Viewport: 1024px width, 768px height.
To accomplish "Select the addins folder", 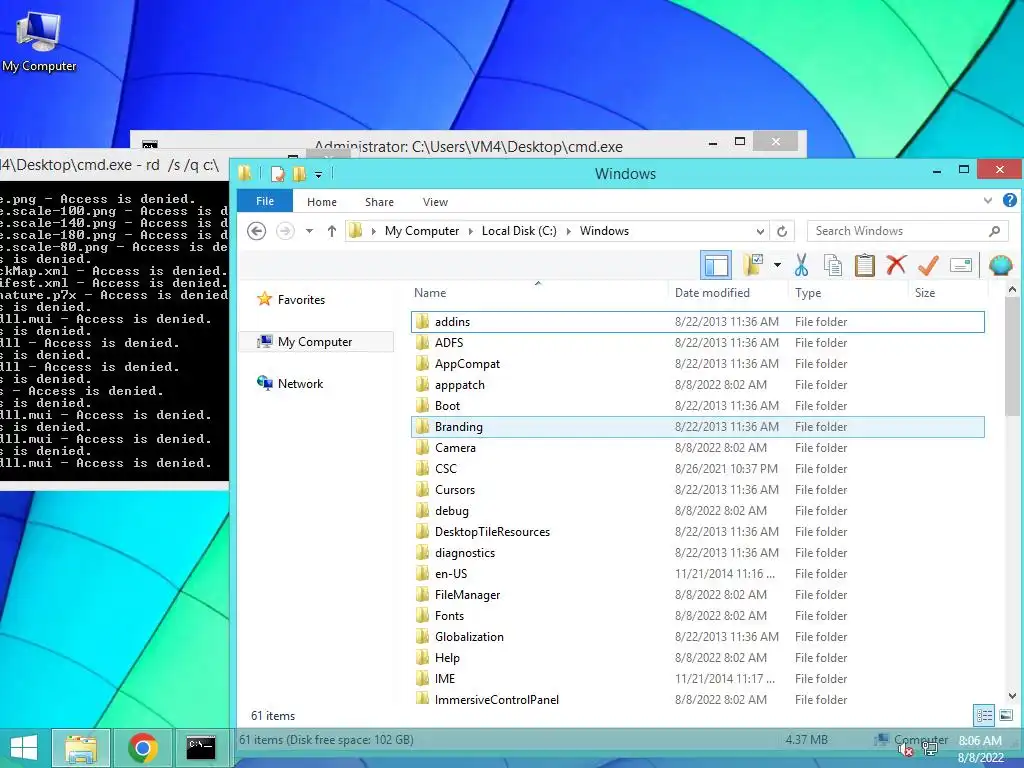I will click(697, 321).
